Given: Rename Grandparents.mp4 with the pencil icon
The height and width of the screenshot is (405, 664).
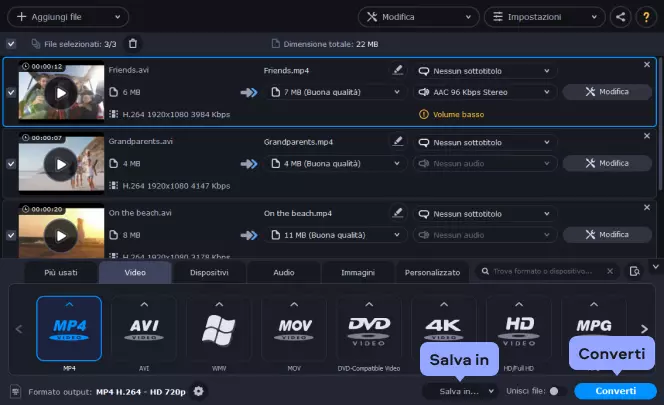Looking at the screenshot, I should (x=397, y=141).
